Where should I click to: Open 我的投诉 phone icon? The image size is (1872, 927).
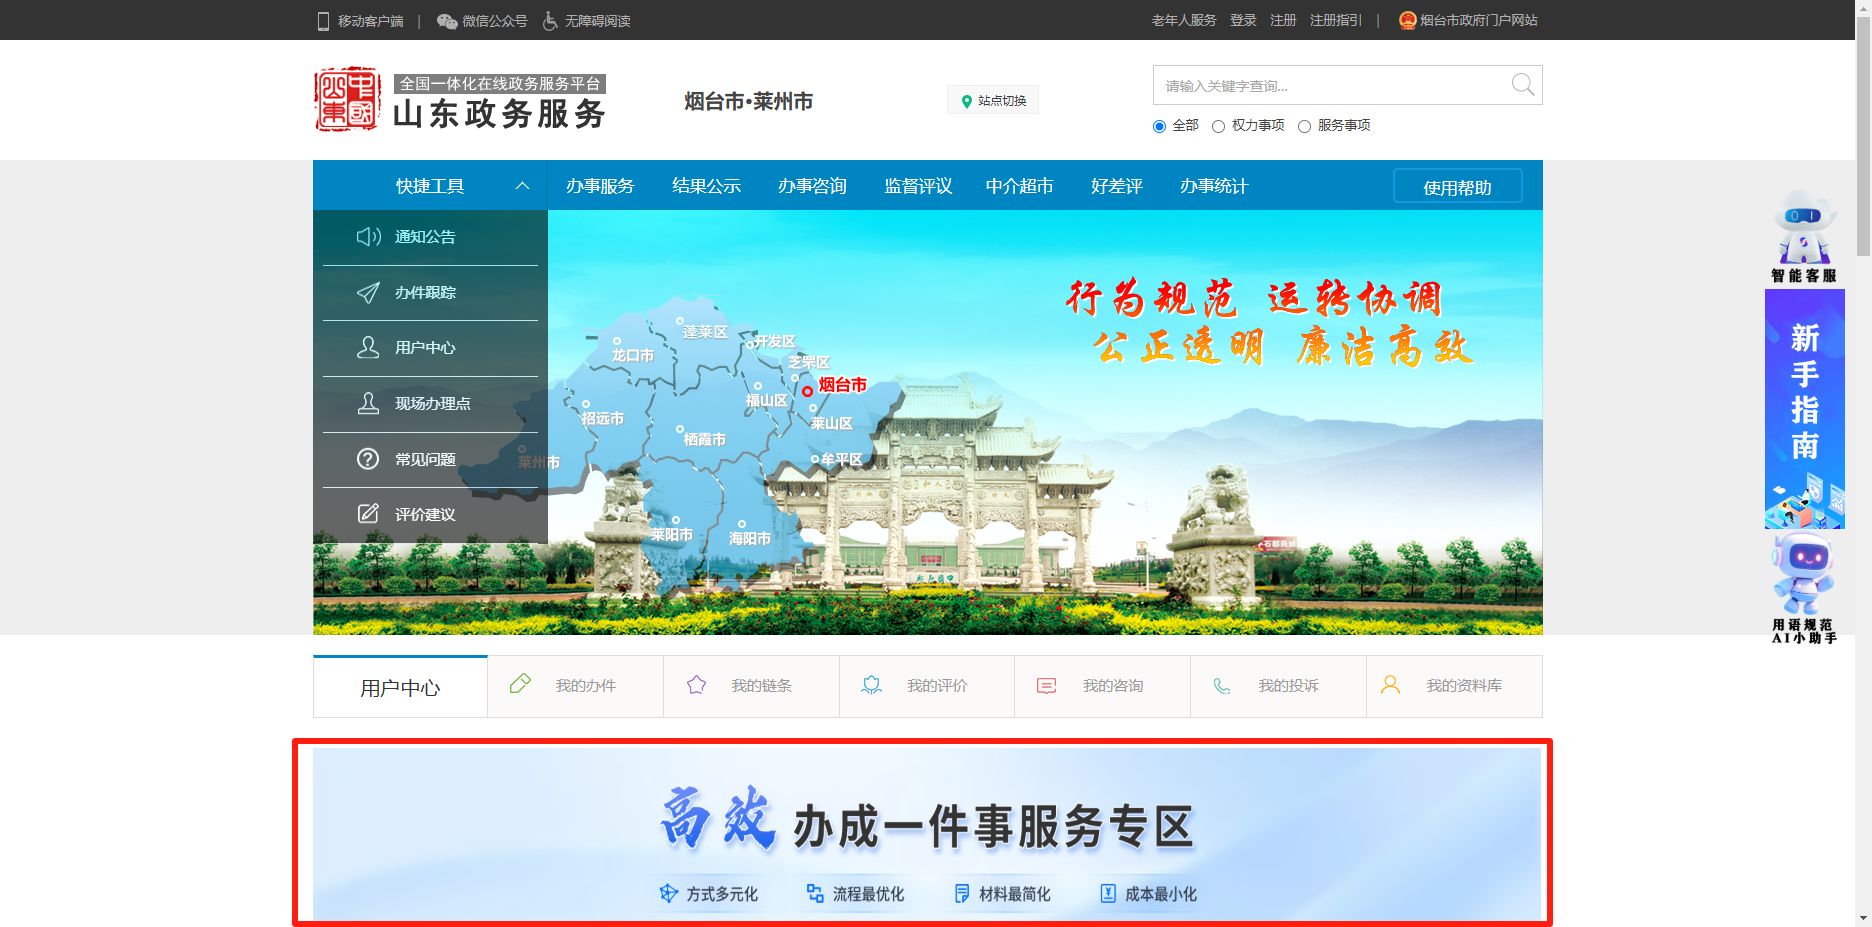[1222, 686]
